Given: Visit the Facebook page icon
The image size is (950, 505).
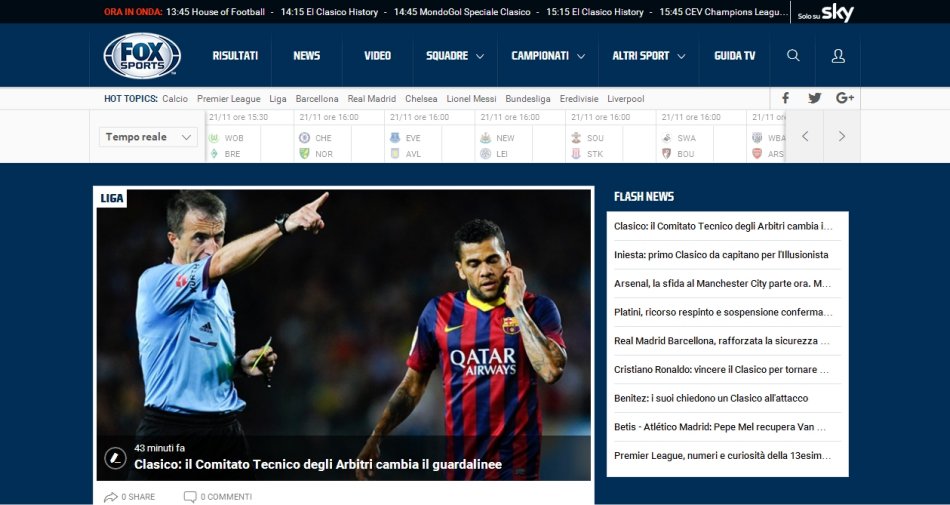Looking at the screenshot, I should (x=785, y=98).
